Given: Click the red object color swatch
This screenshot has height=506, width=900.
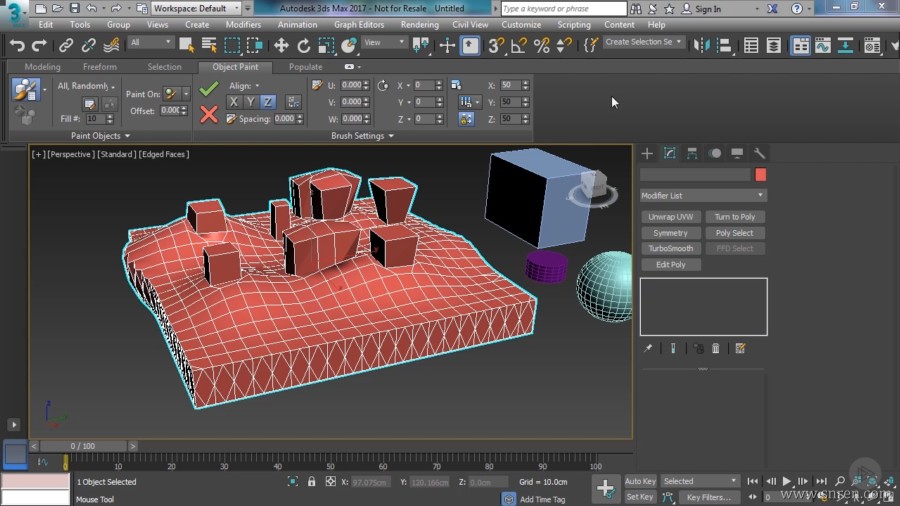Looking at the screenshot, I should coord(761,175).
